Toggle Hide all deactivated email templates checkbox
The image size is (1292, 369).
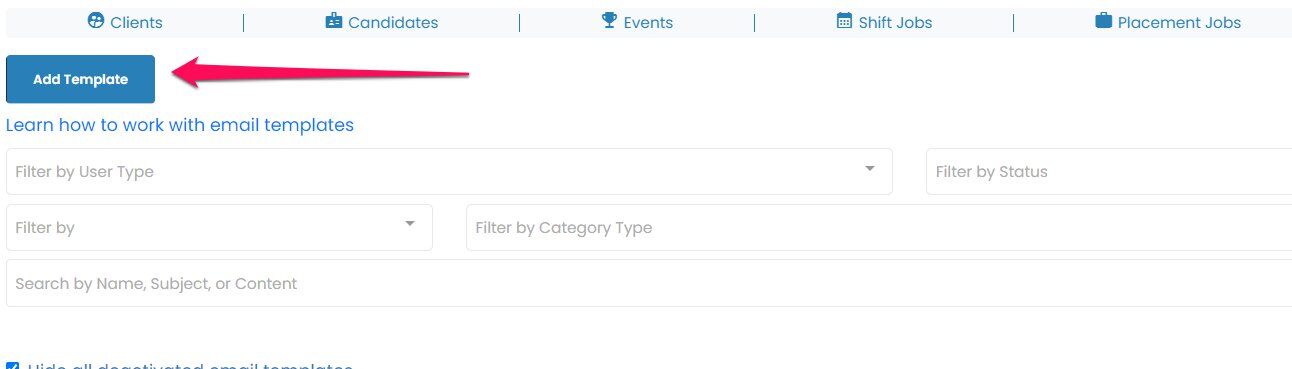13,366
